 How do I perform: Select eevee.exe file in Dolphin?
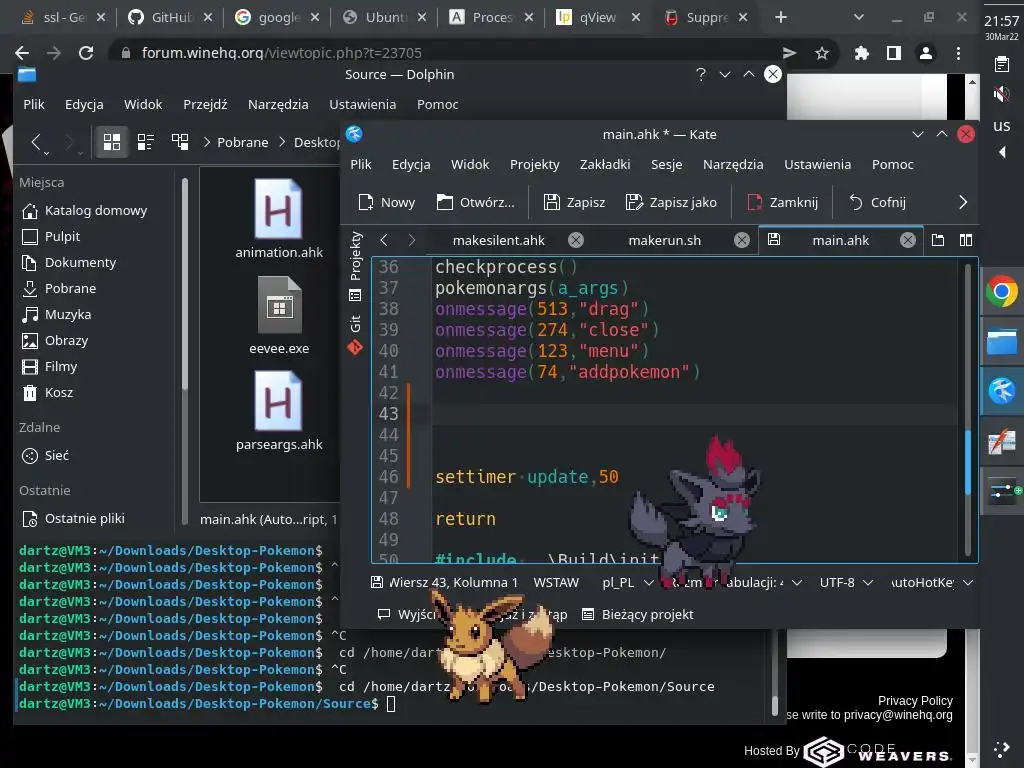pos(279,316)
